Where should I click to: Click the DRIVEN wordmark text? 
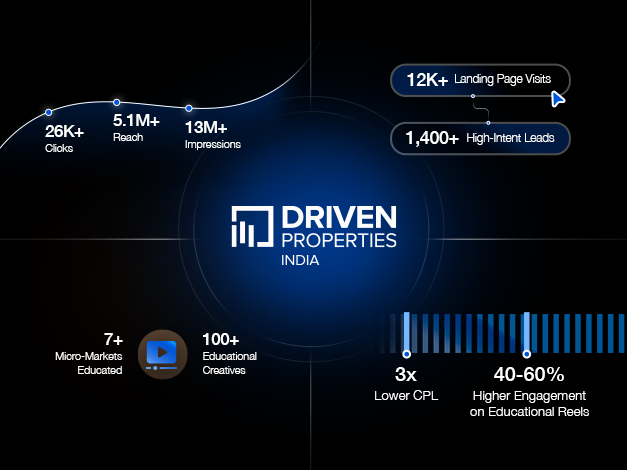click(x=340, y=217)
